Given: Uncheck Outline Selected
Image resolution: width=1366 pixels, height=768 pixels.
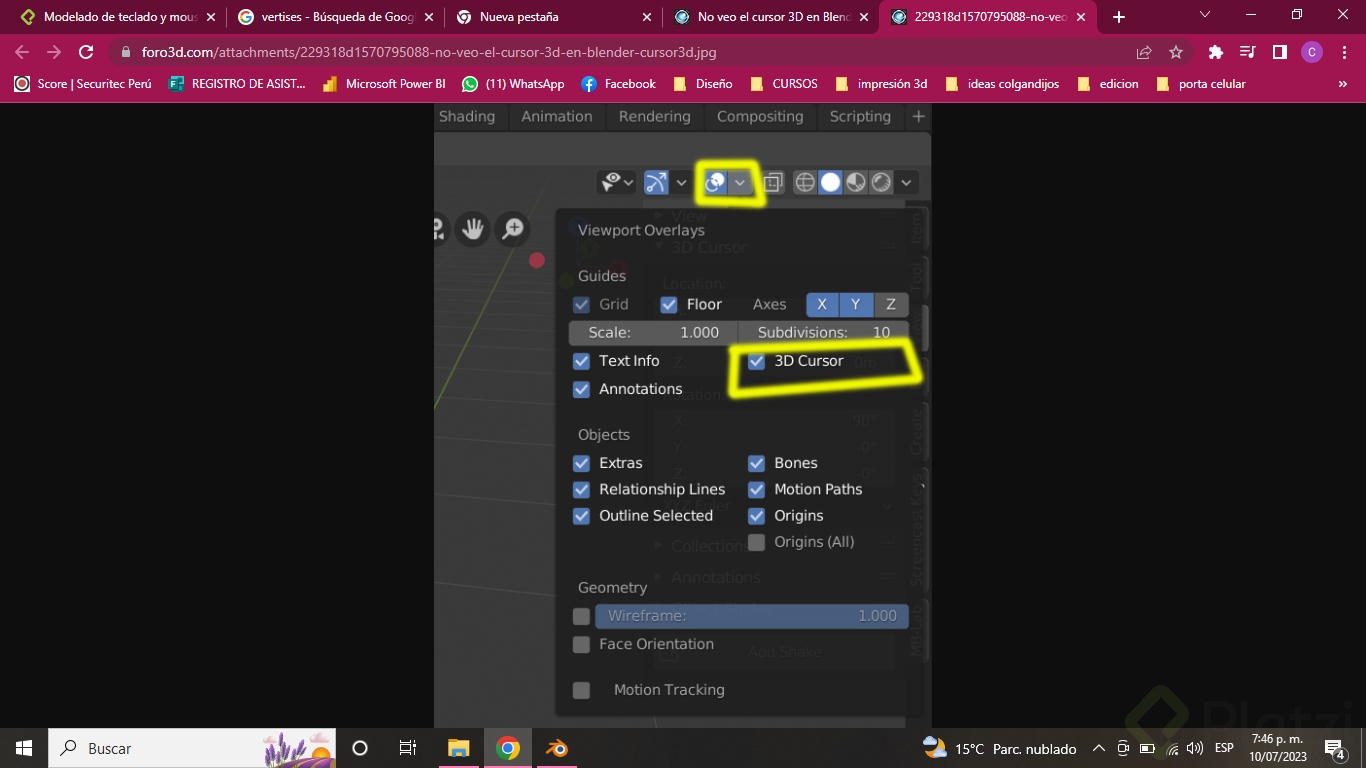Looking at the screenshot, I should point(581,516).
